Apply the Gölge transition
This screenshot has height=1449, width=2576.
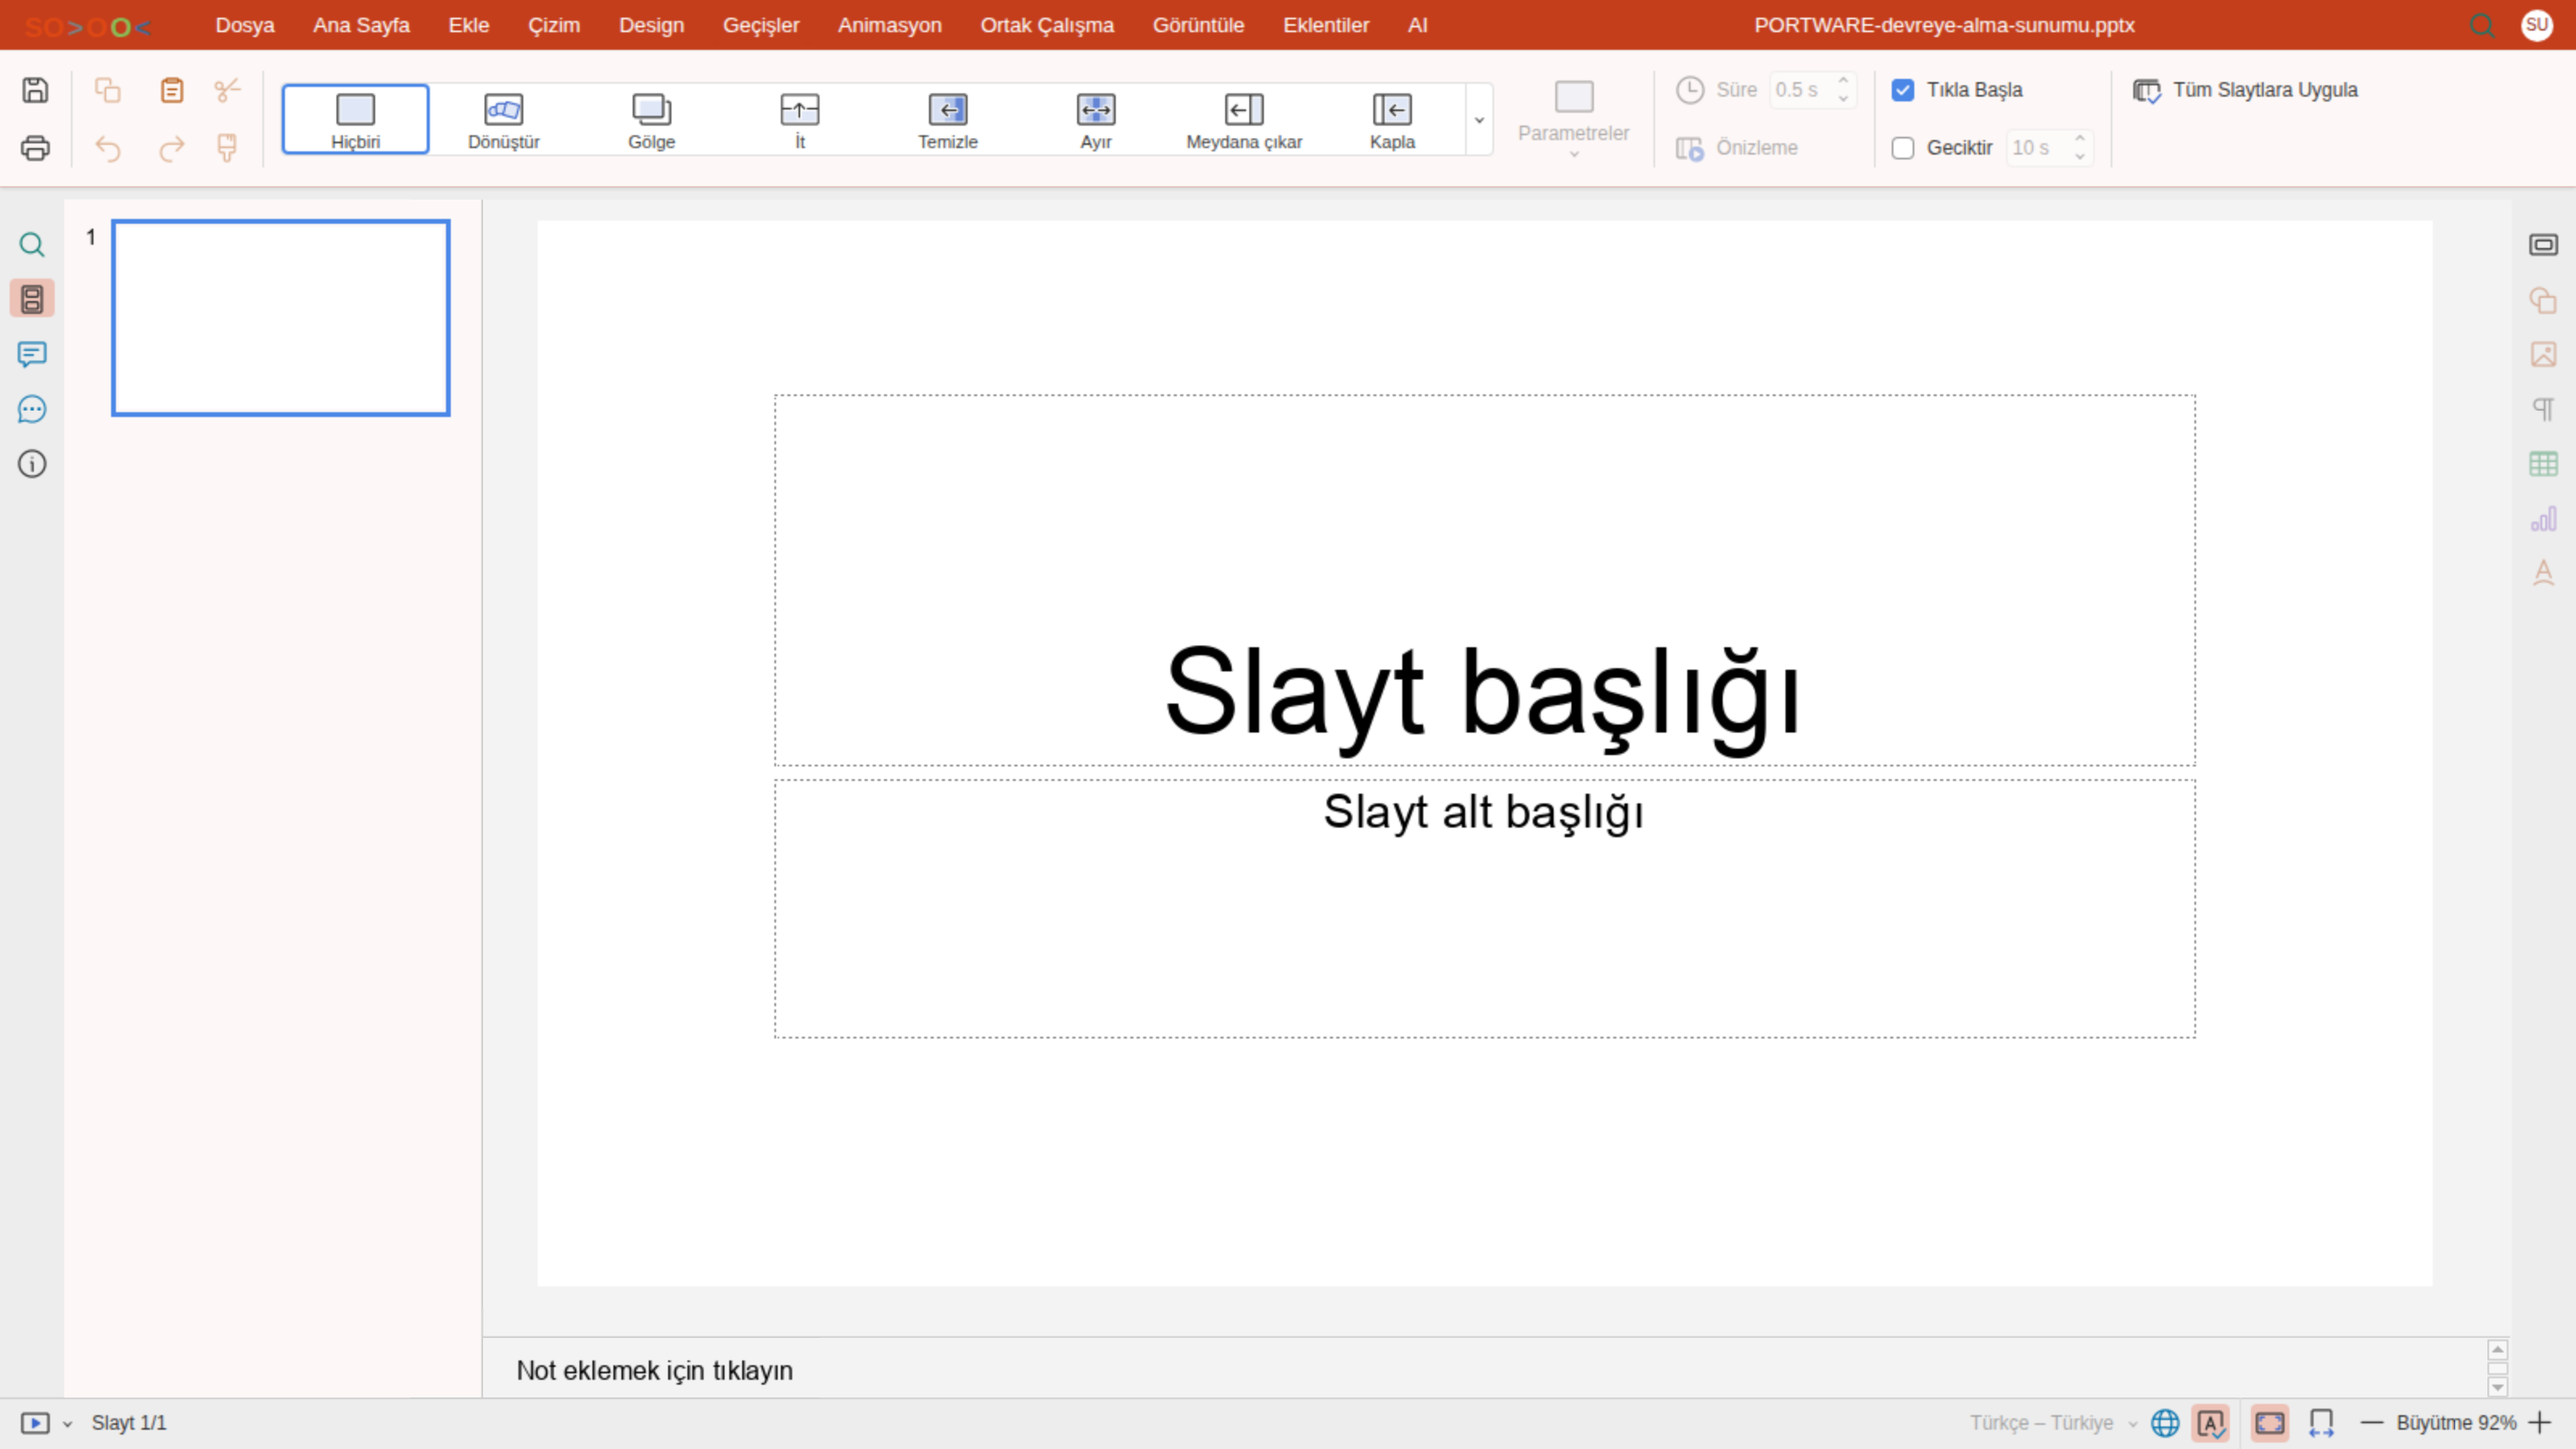(x=651, y=119)
